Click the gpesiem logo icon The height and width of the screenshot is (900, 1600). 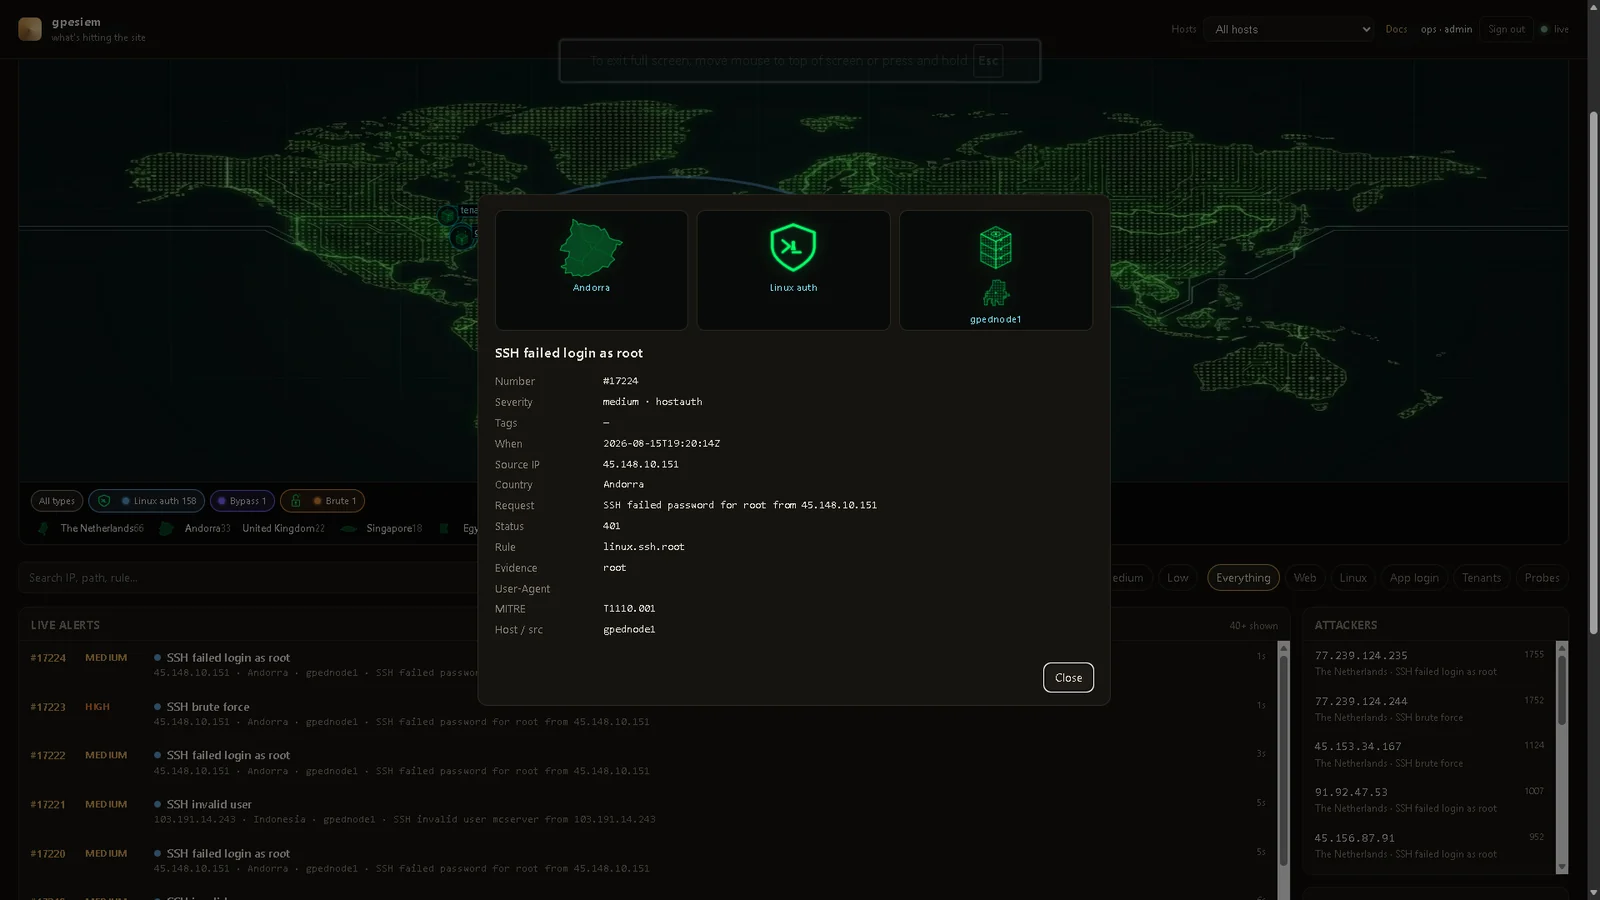click(30, 29)
